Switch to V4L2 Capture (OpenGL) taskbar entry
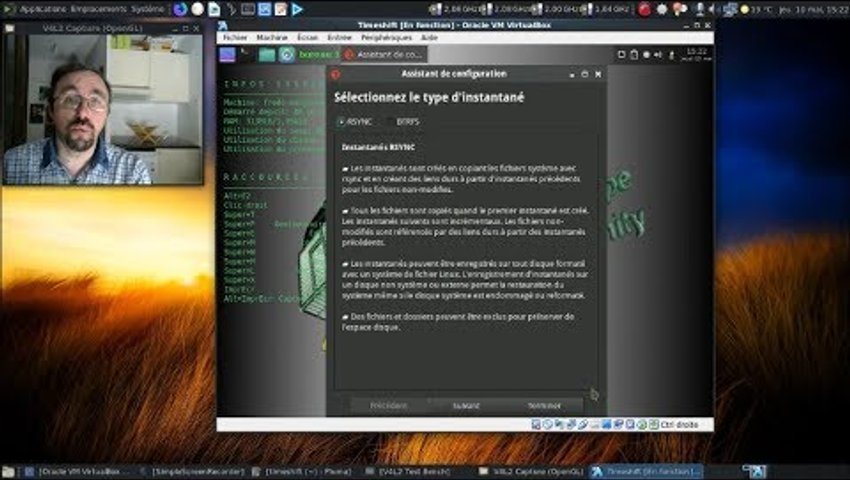The width and height of the screenshot is (850, 480). pyautogui.click(x=532, y=471)
